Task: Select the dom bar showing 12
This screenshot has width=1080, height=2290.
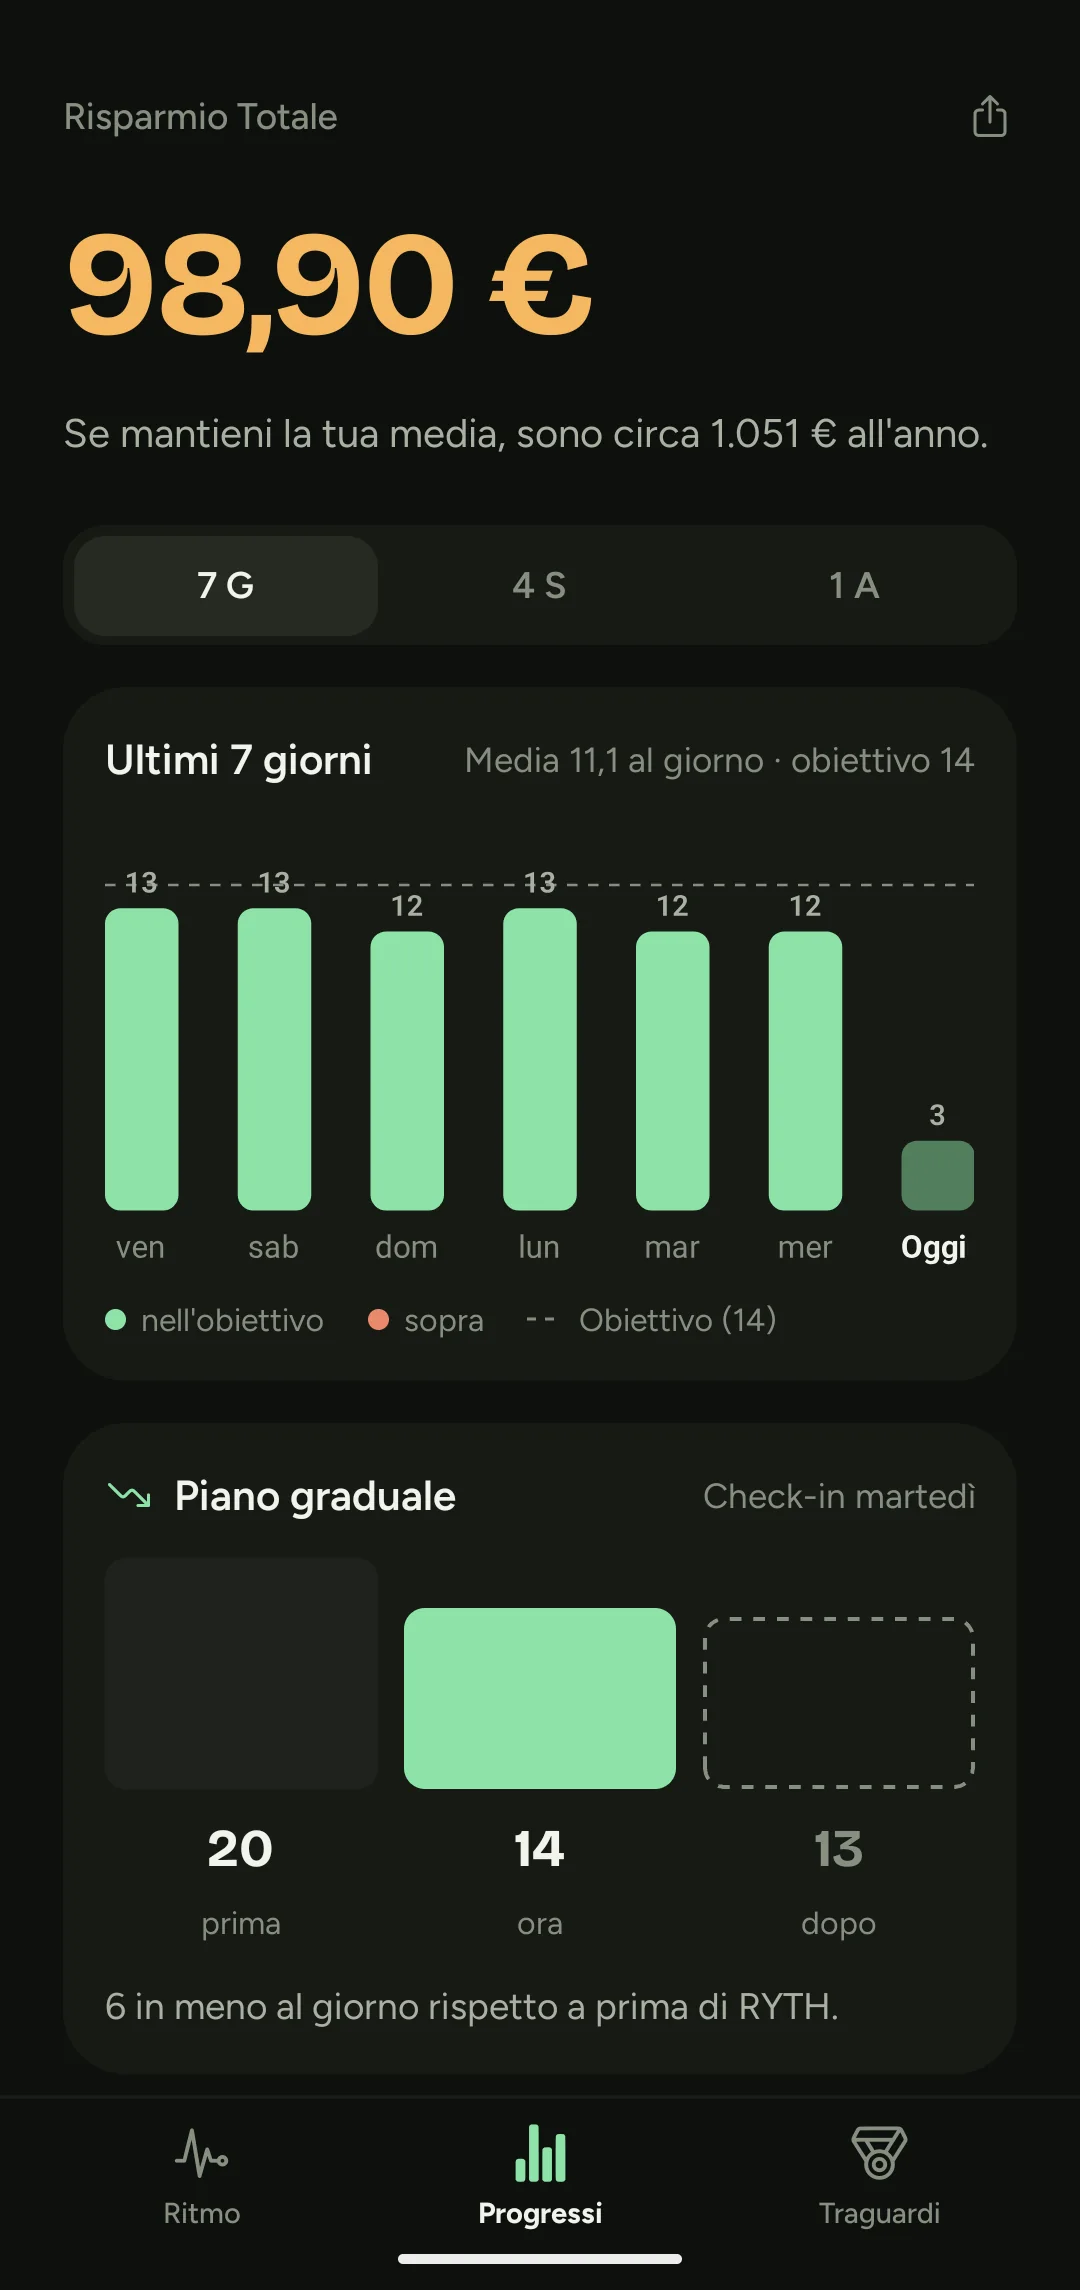Action: tap(407, 1071)
